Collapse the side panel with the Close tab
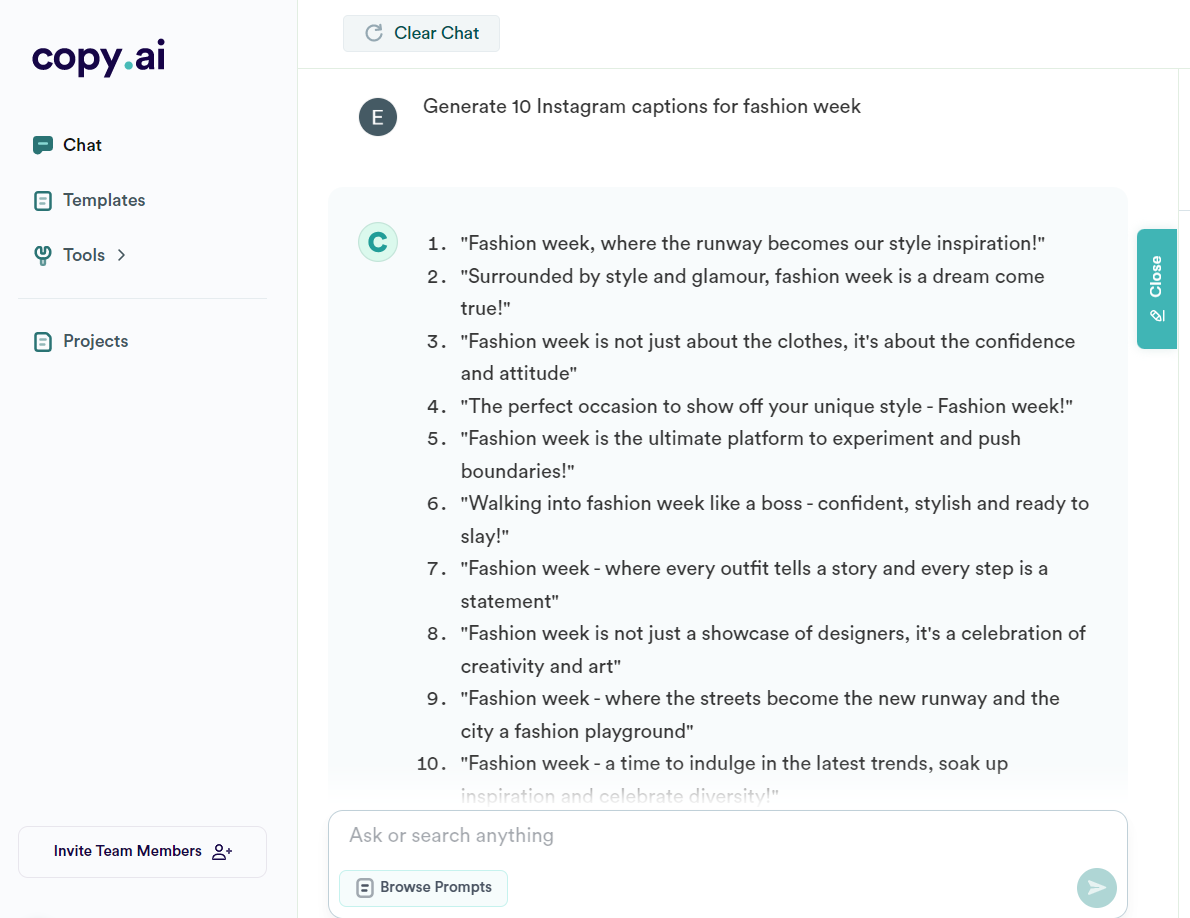 (1156, 288)
